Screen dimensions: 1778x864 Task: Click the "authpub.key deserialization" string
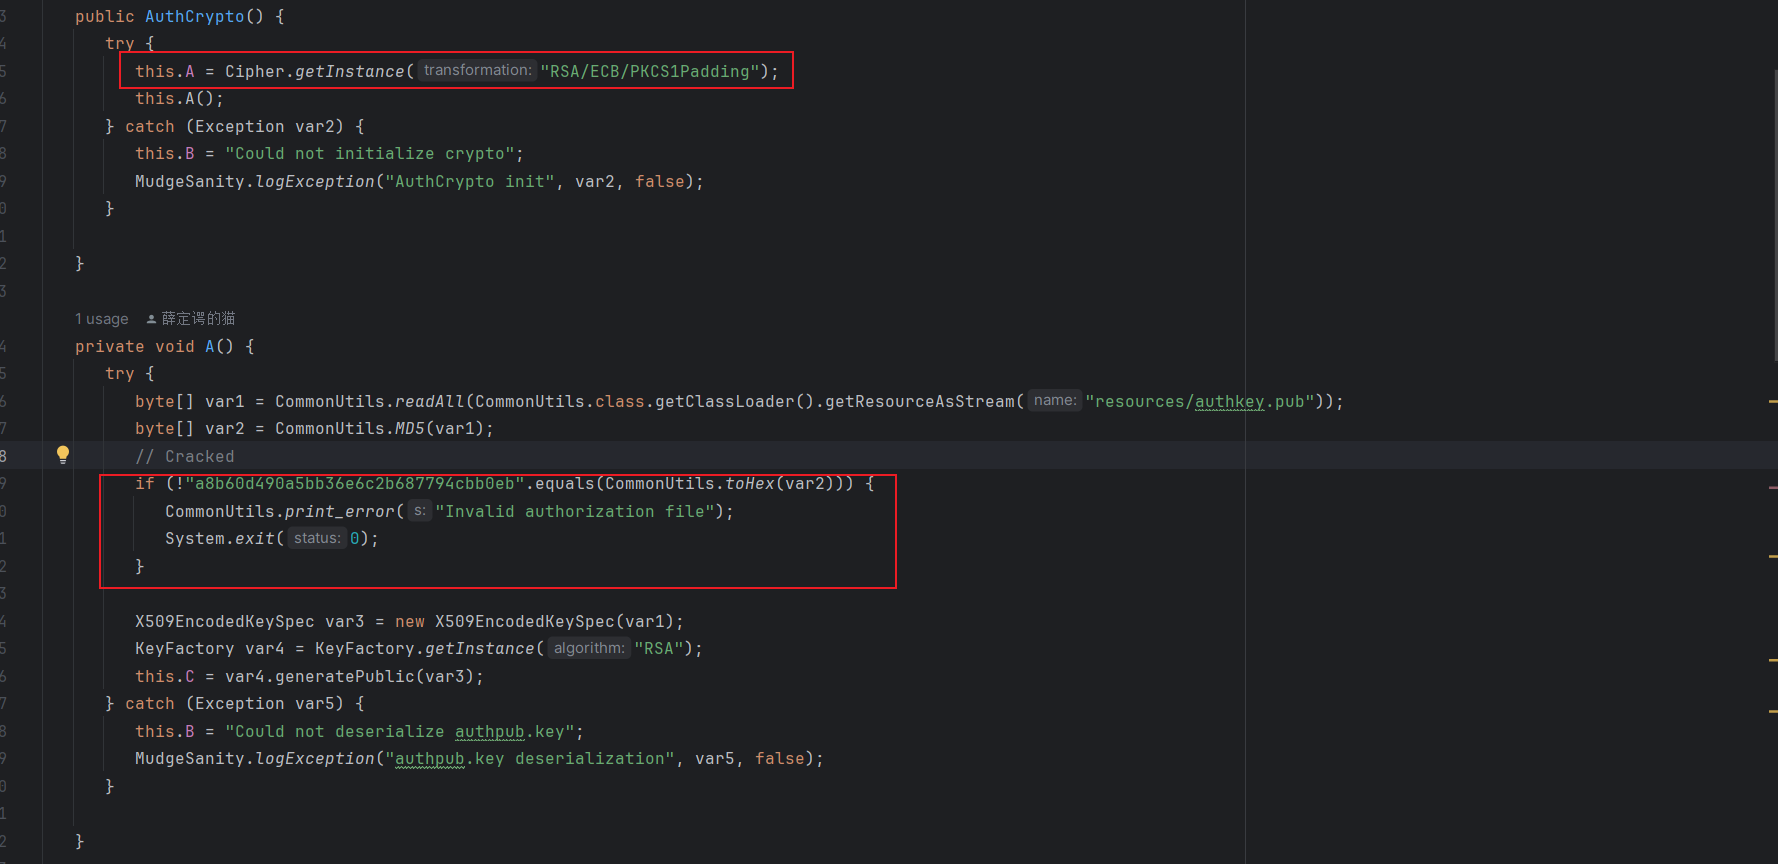coord(530,759)
